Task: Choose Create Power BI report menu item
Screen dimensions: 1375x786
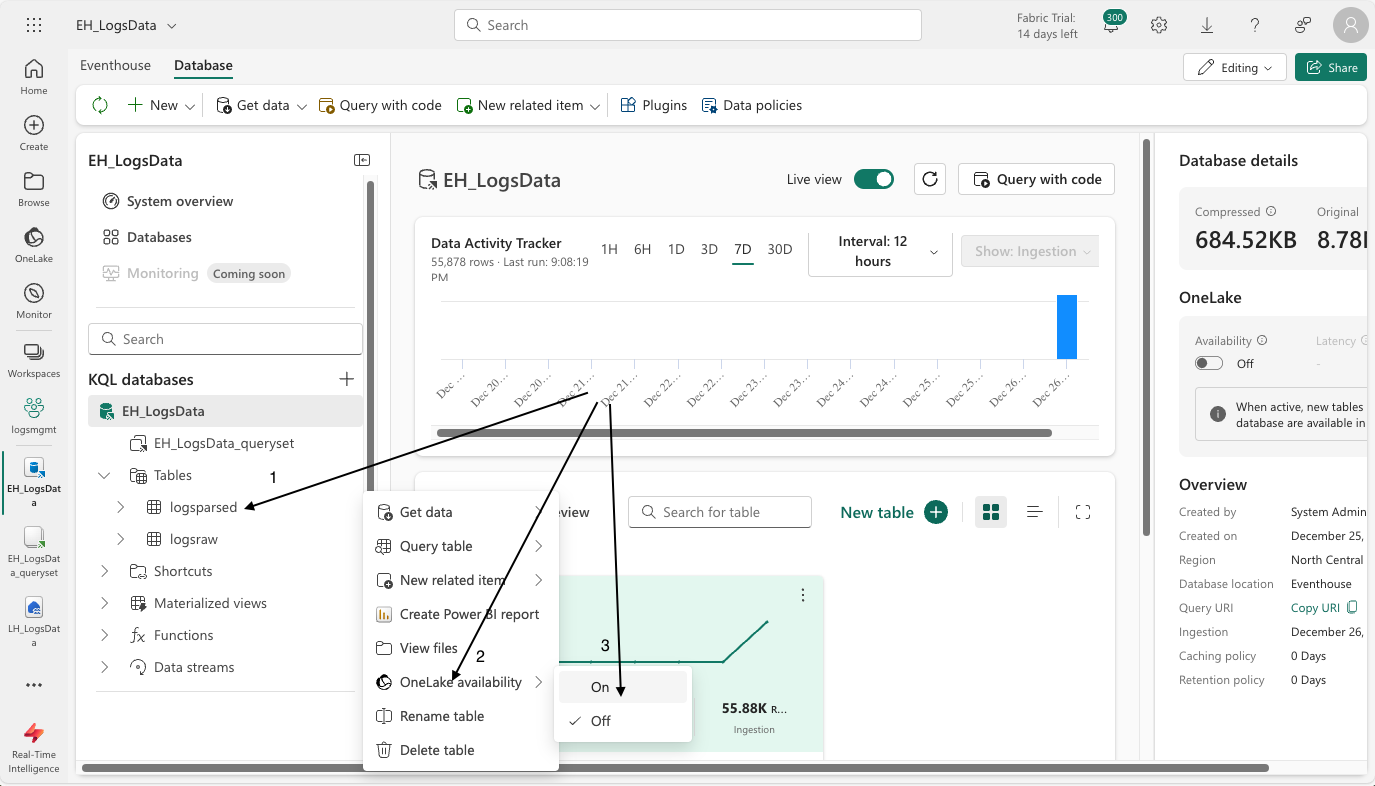Action: (x=460, y=614)
